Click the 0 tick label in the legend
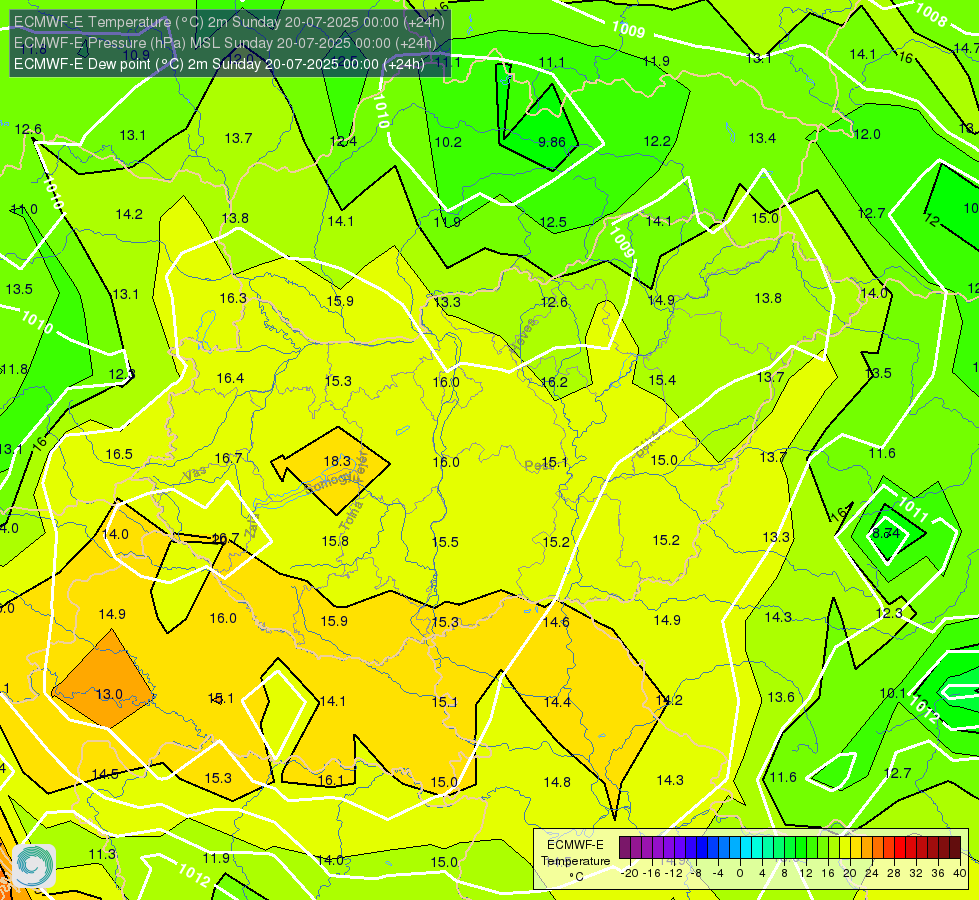This screenshot has width=979, height=900. click(740, 873)
